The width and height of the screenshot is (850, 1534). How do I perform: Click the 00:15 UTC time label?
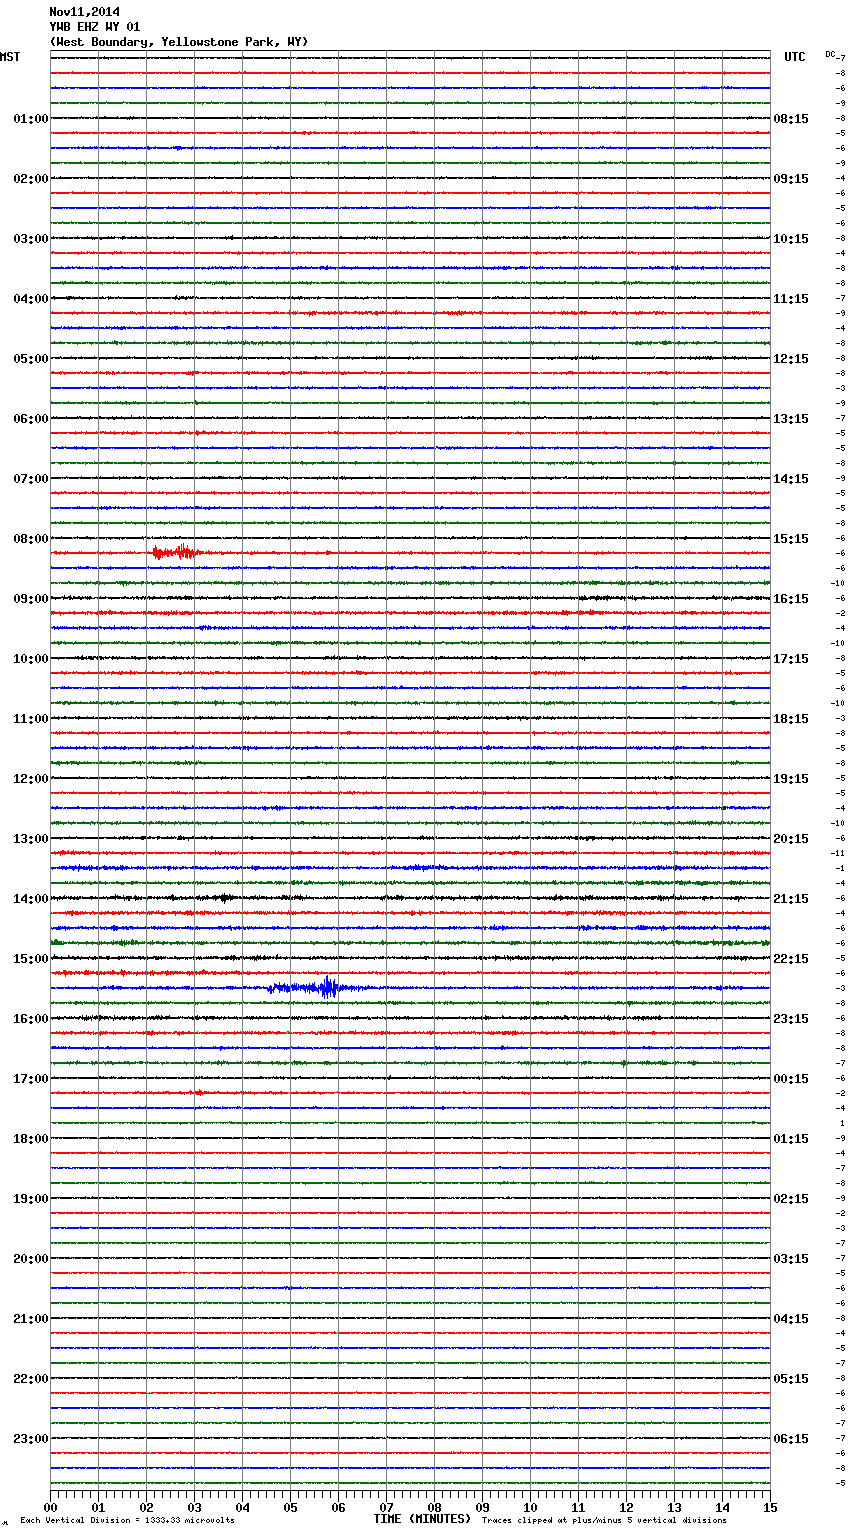point(791,1079)
